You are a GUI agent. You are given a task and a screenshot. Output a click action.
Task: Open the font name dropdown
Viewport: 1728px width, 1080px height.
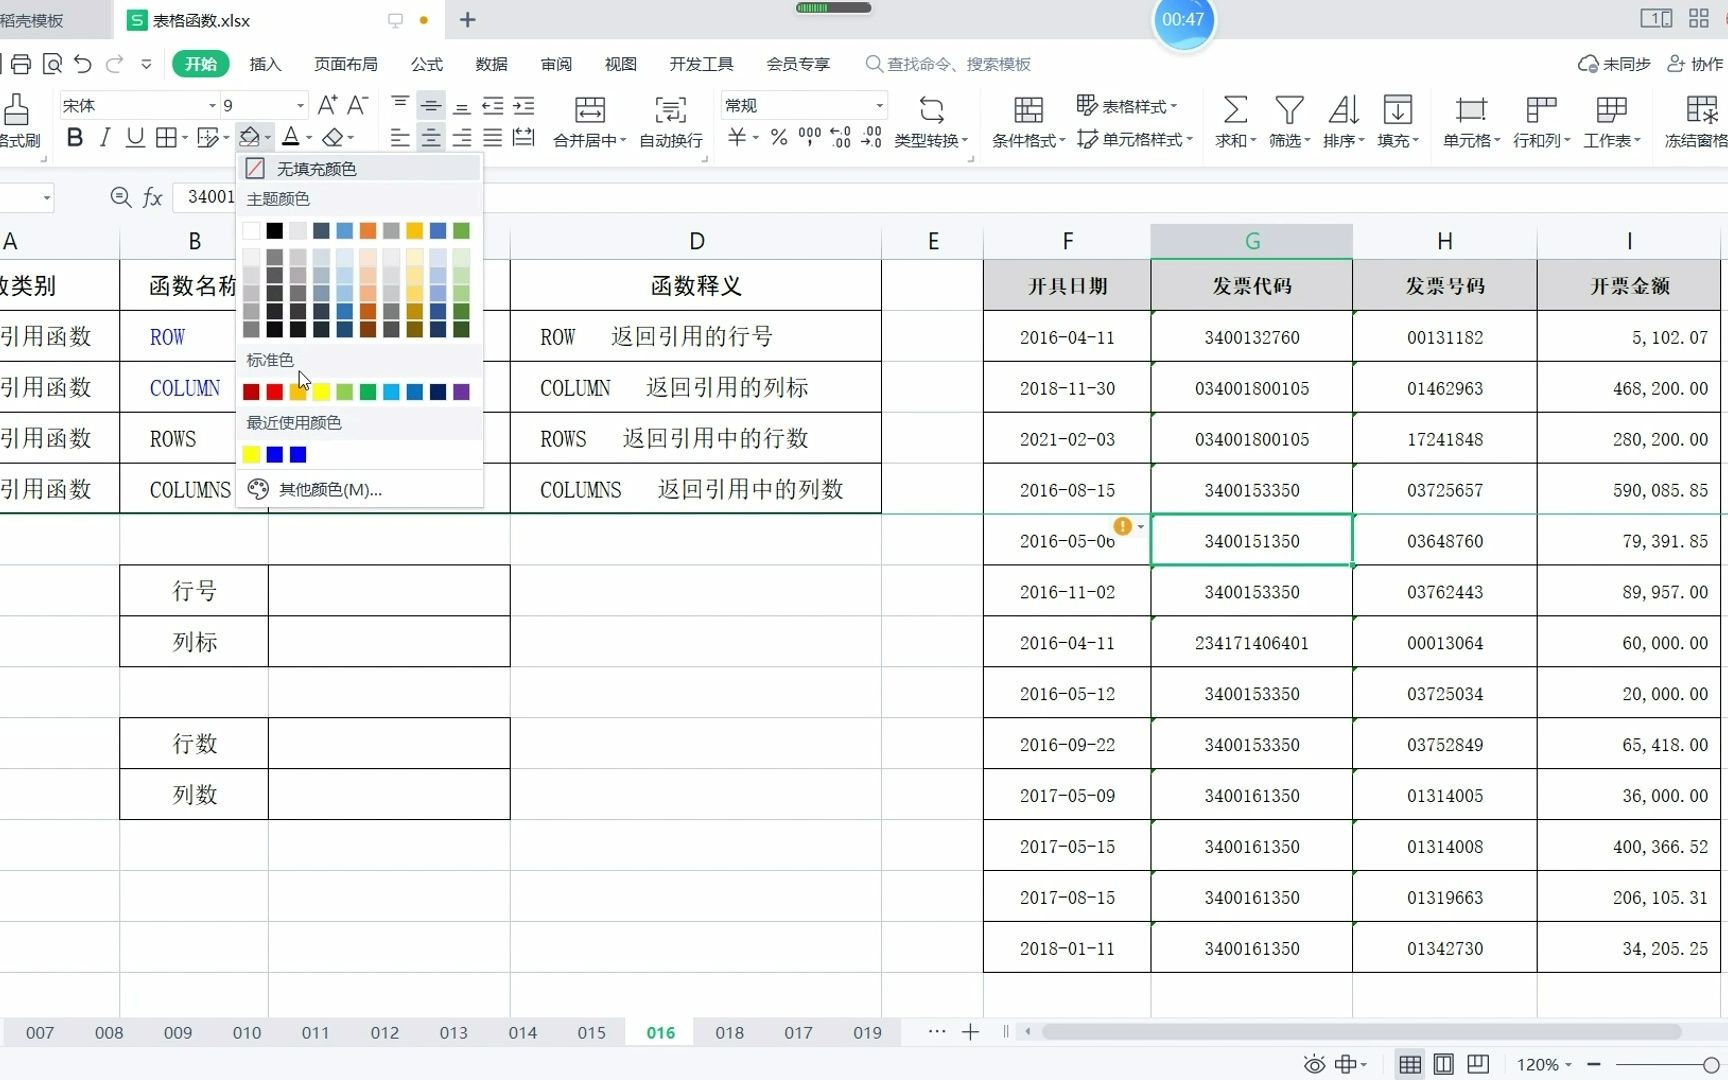tap(212, 105)
